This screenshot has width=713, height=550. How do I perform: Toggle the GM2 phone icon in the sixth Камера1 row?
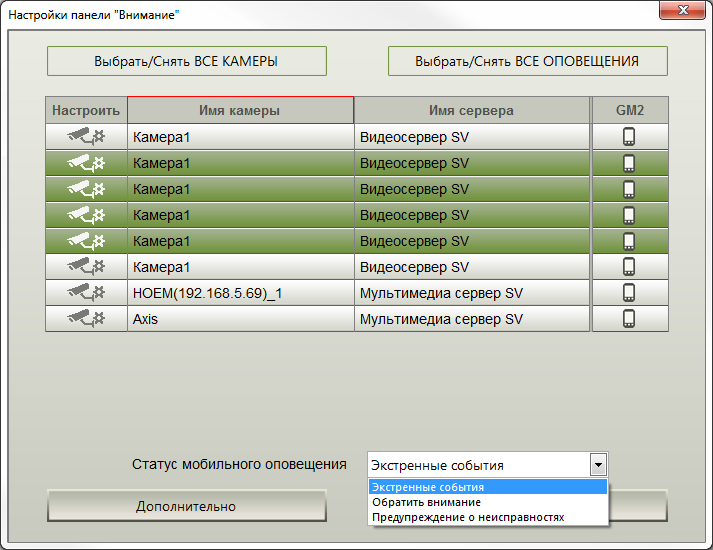[x=629, y=267]
